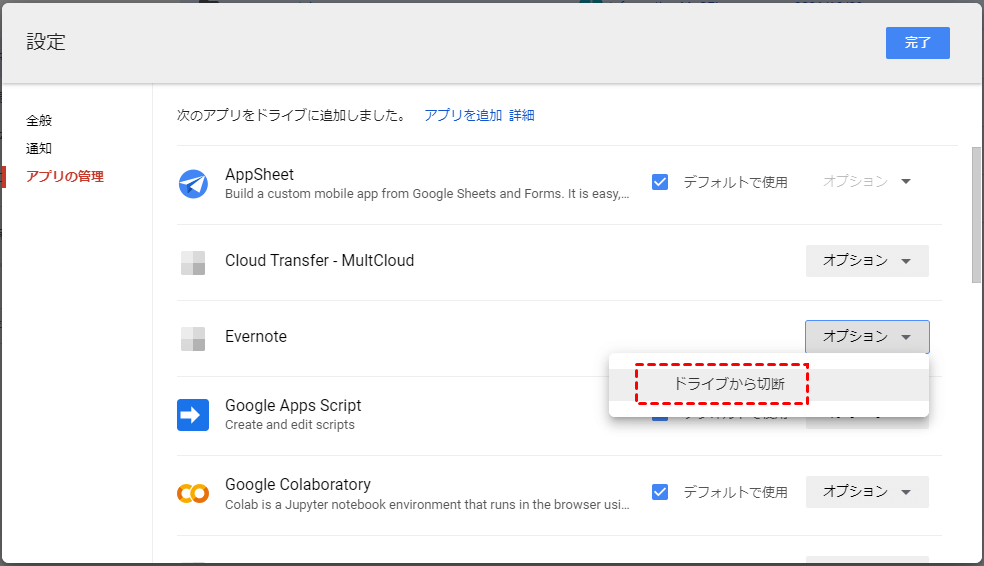This screenshot has width=984, height=566.
Task: Open the オプション dropdown for AppSheet
Action: point(867,181)
